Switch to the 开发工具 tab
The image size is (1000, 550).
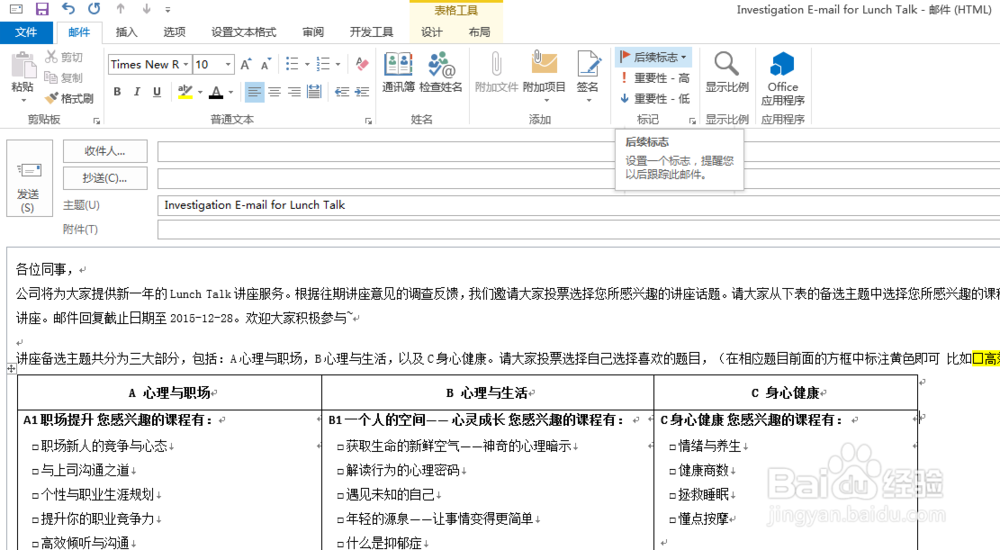click(371, 32)
